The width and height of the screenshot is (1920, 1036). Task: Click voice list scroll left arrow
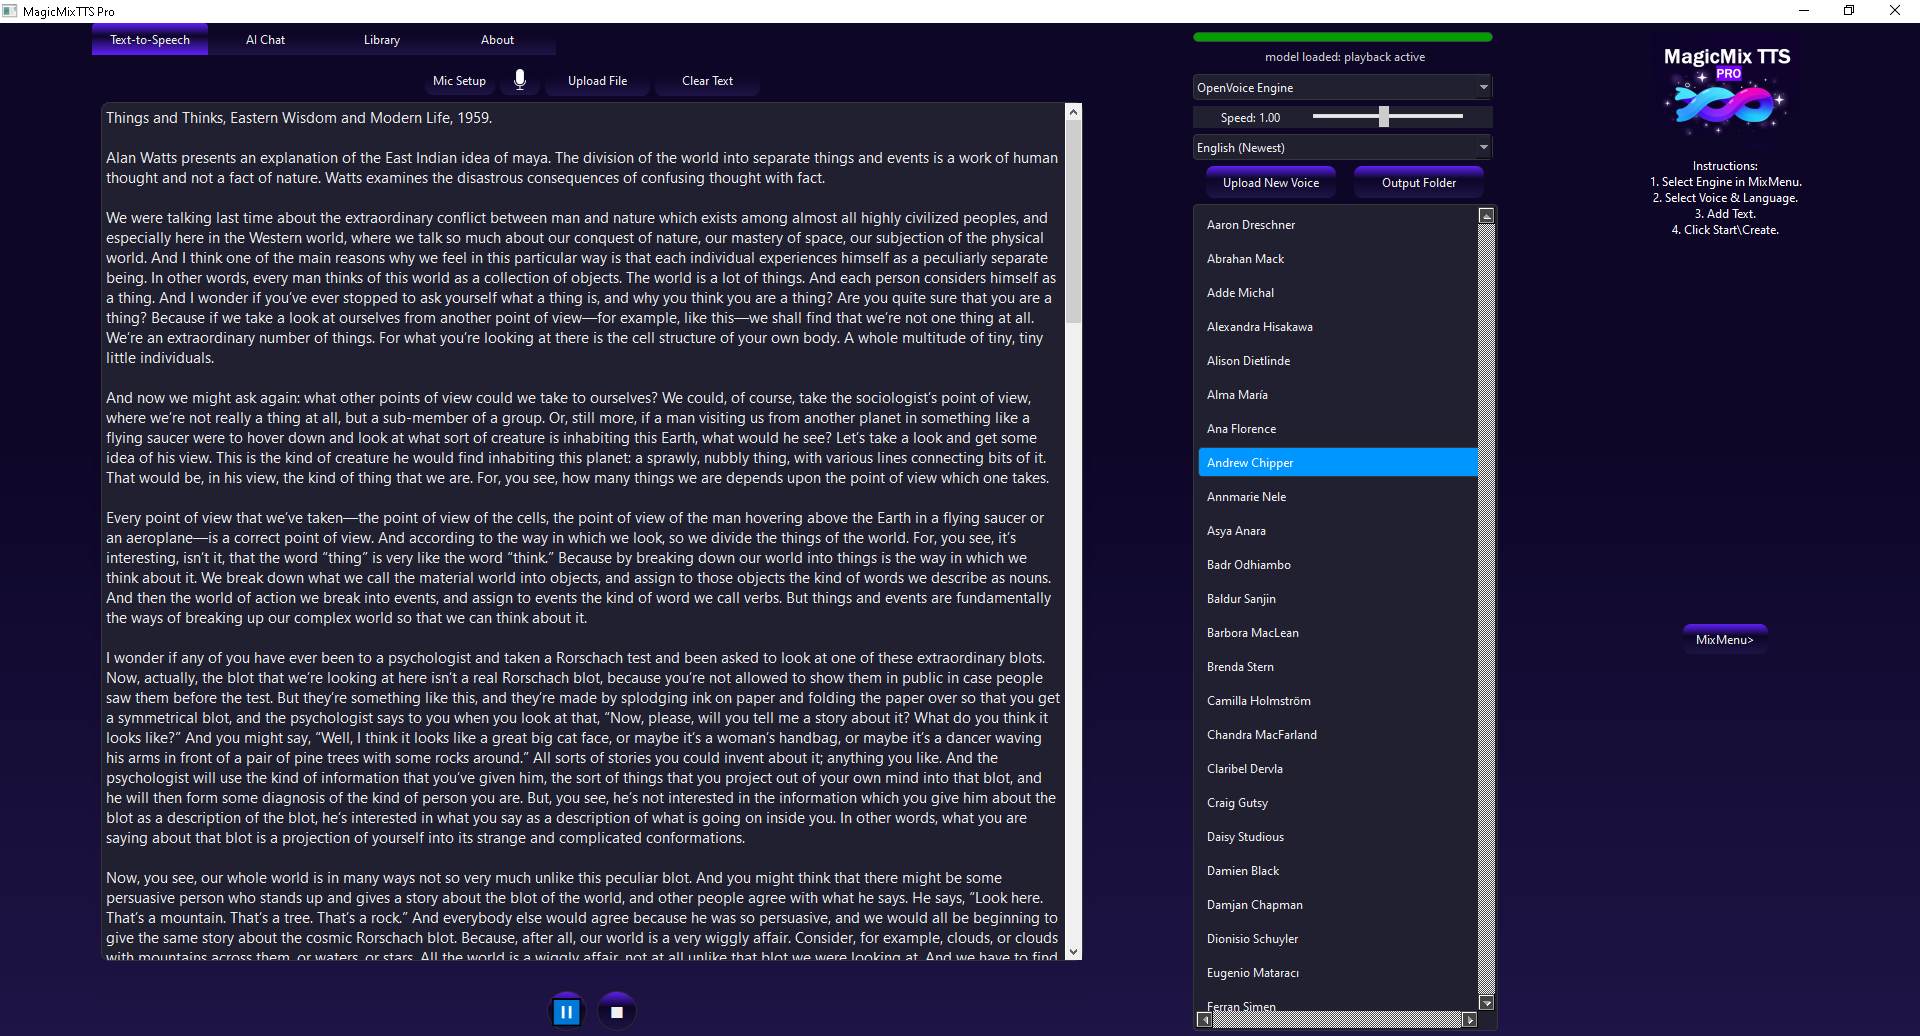[1204, 1020]
